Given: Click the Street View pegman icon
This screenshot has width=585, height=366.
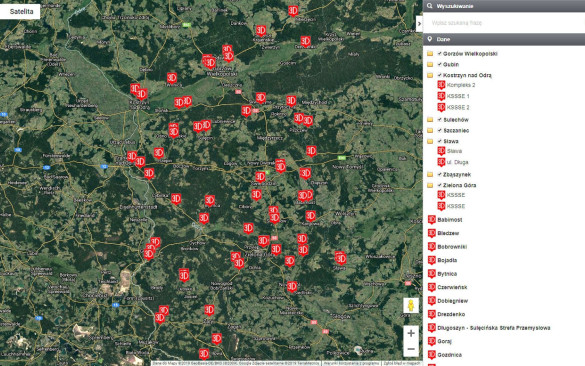Looking at the screenshot, I should [411, 305].
